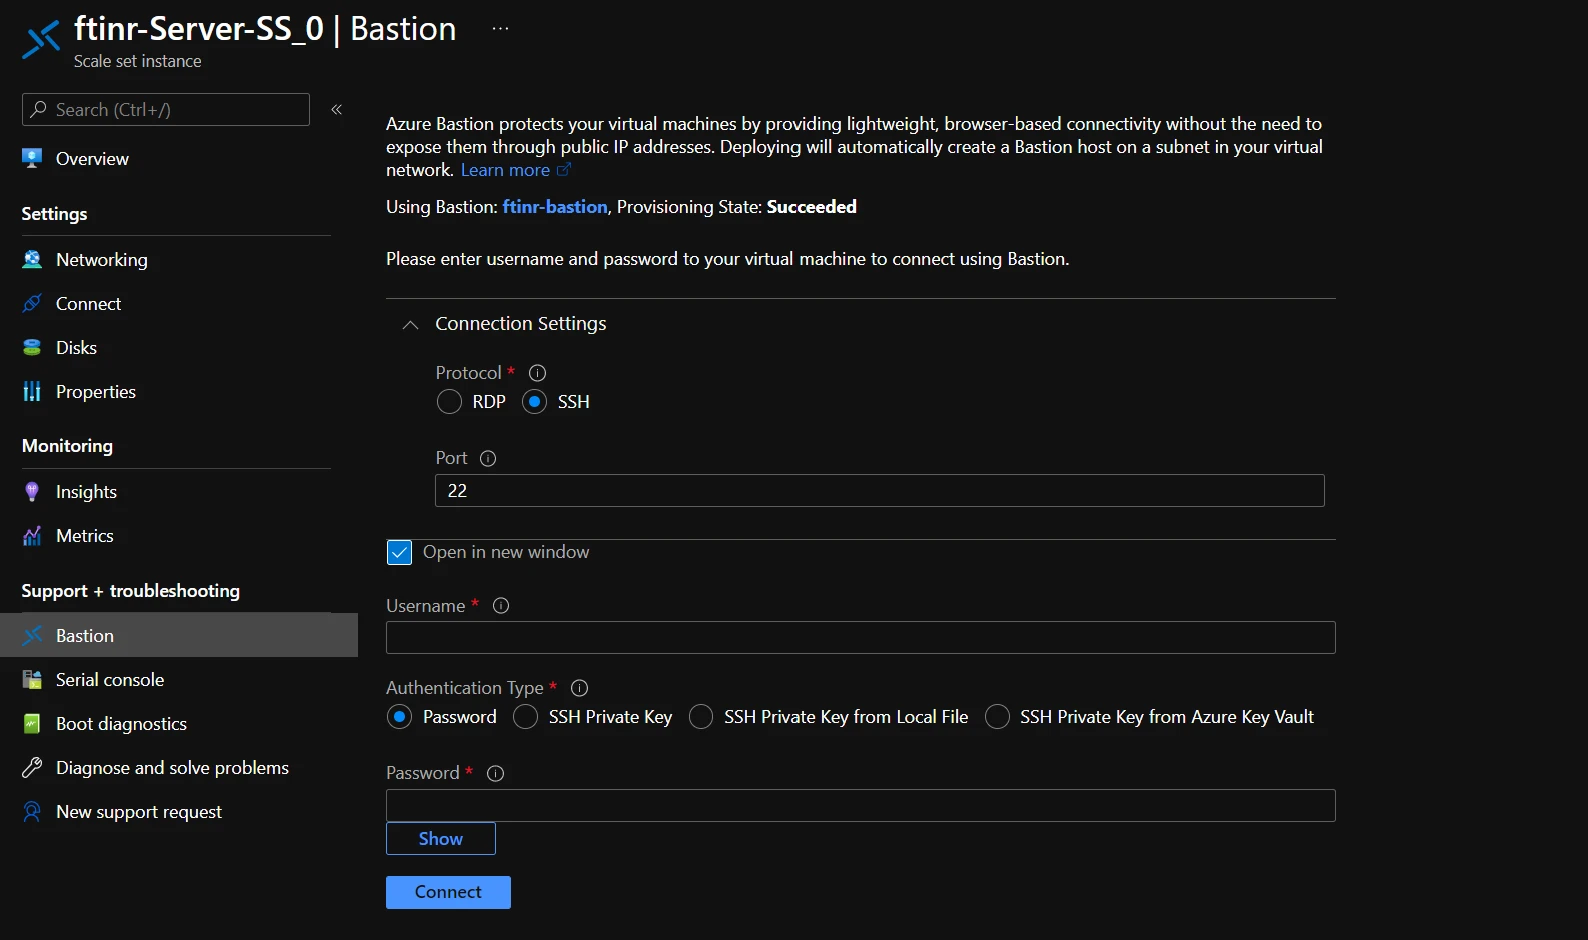Click the Bastion resource icon in header
The image size is (1588, 940).
[x=41, y=40]
